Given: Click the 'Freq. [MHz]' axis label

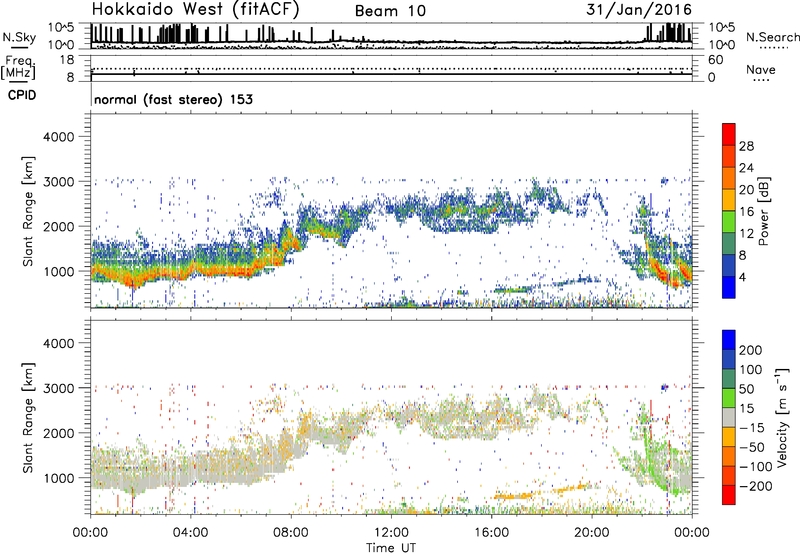Looking at the screenshot, I should [18, 67].
